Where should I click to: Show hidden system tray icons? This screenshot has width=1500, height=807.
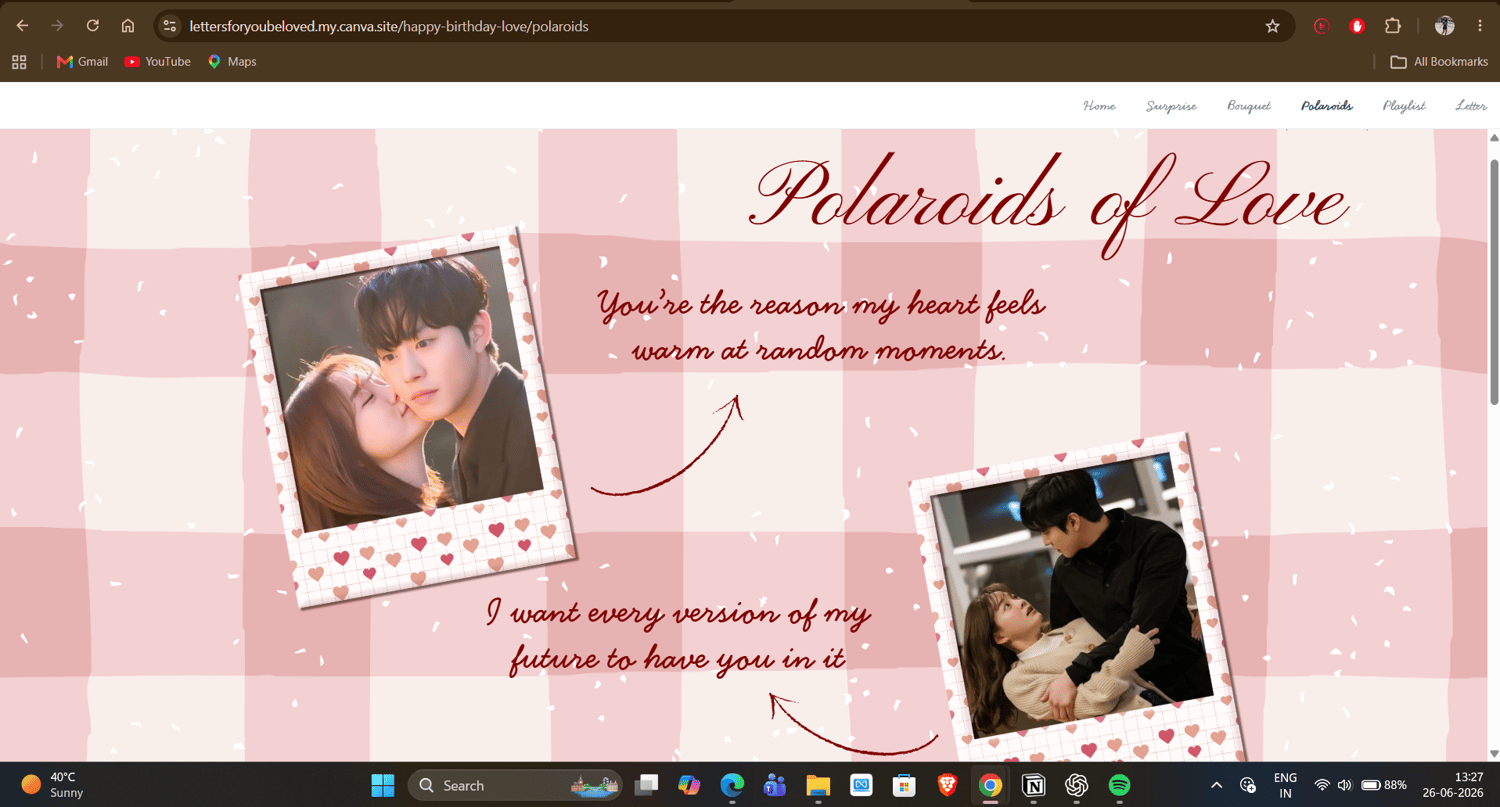1216,785
